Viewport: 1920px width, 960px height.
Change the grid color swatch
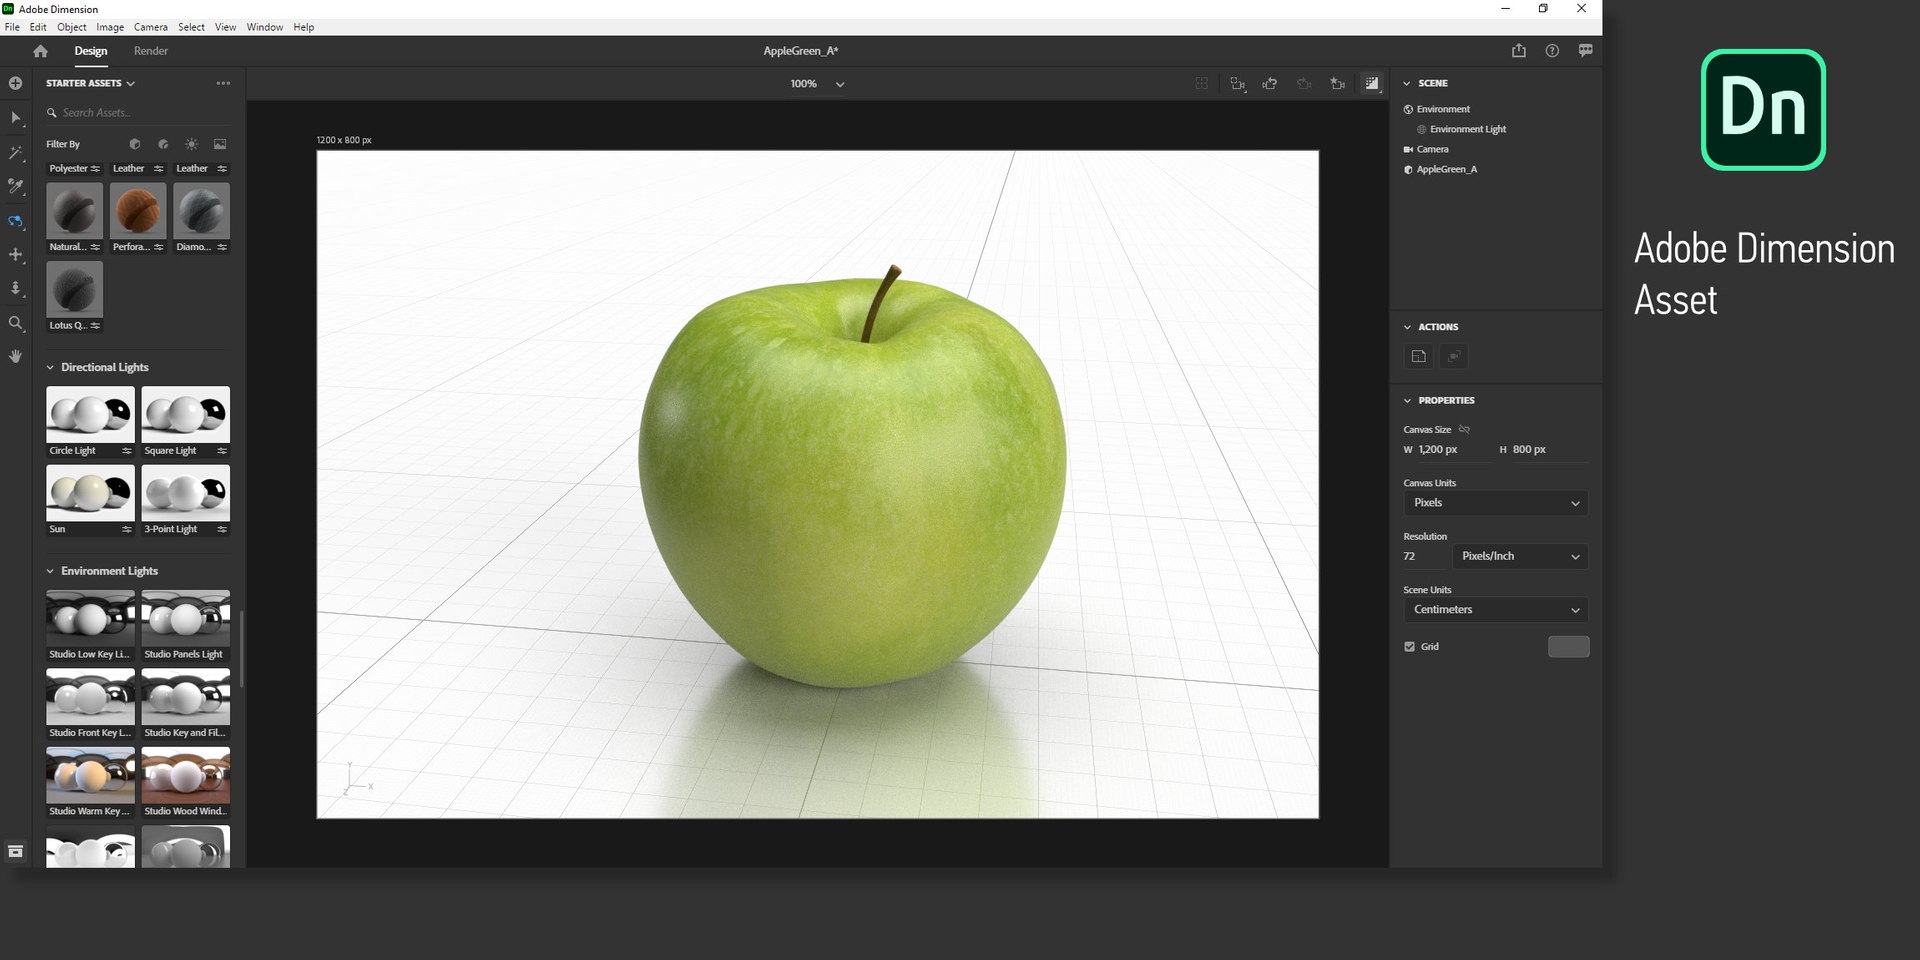[x=1568, y=647]
